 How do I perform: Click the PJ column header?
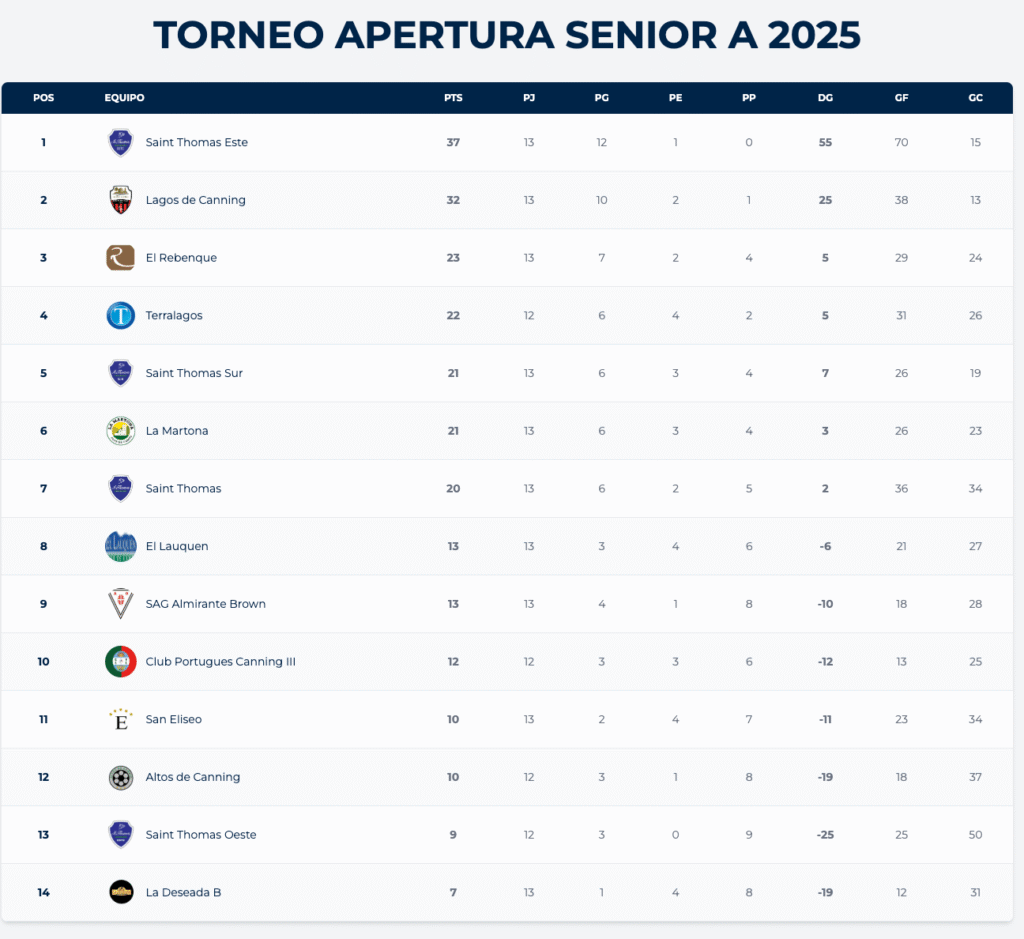(529, 98)
